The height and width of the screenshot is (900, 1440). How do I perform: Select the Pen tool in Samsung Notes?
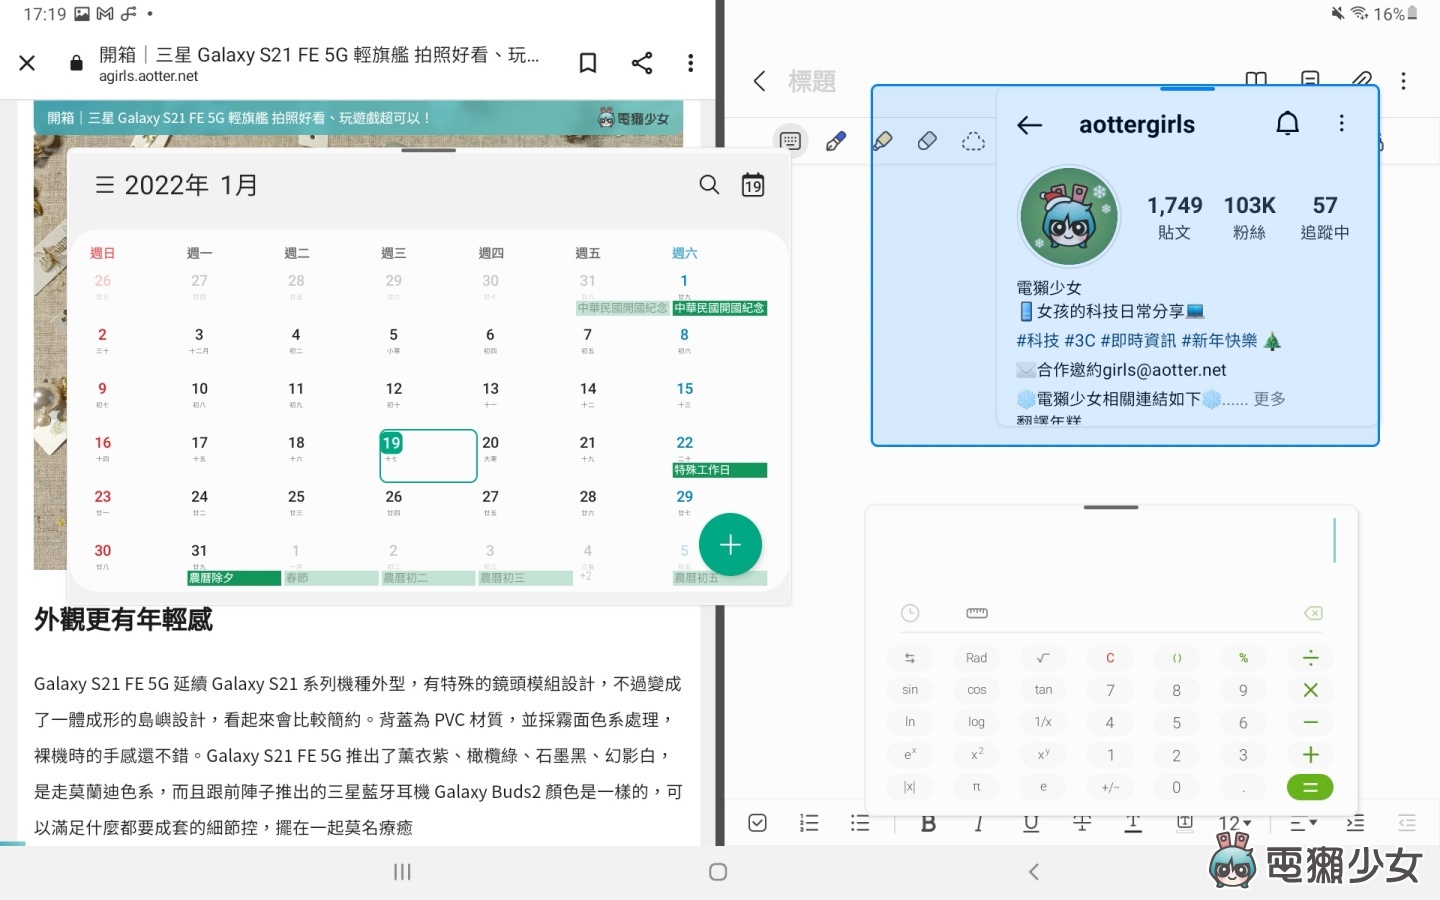[836, 140]
